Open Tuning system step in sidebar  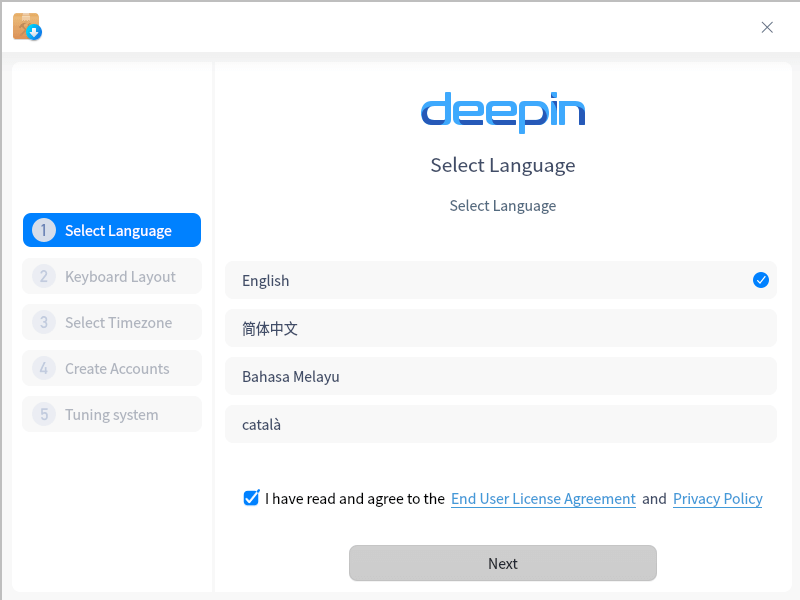(112, 414)
